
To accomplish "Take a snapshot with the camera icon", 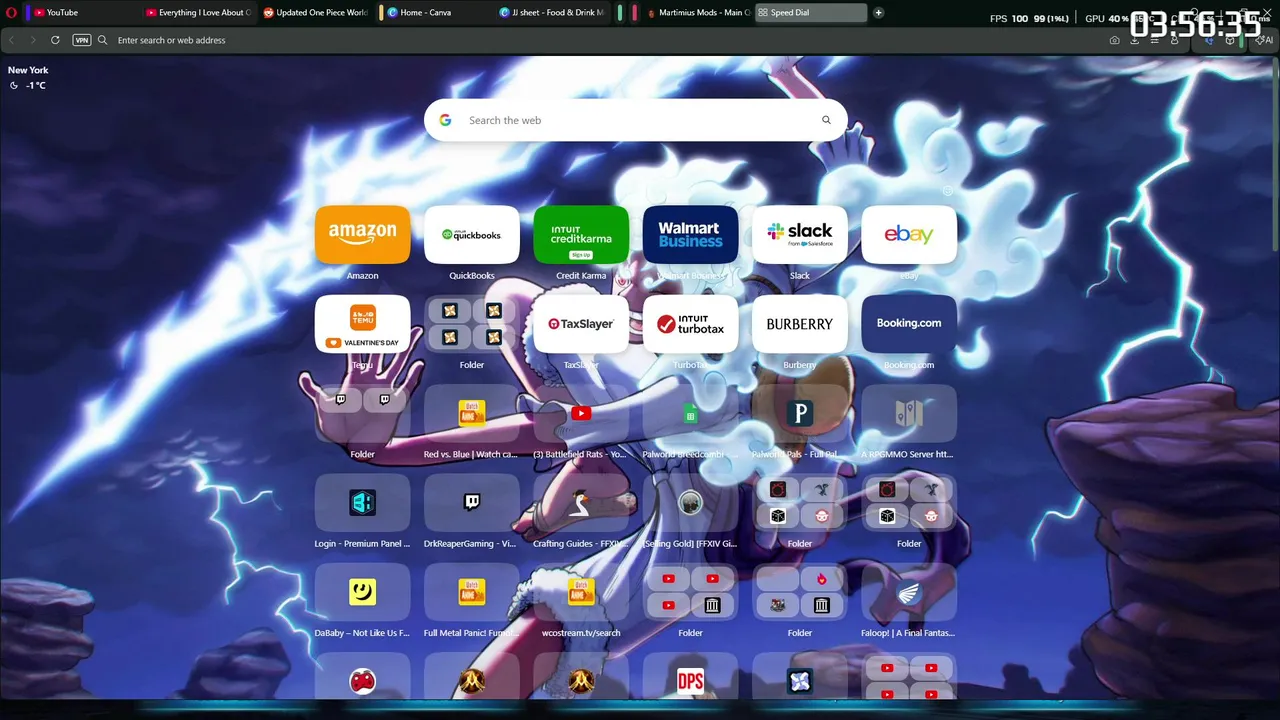I will pos(1114,40).
